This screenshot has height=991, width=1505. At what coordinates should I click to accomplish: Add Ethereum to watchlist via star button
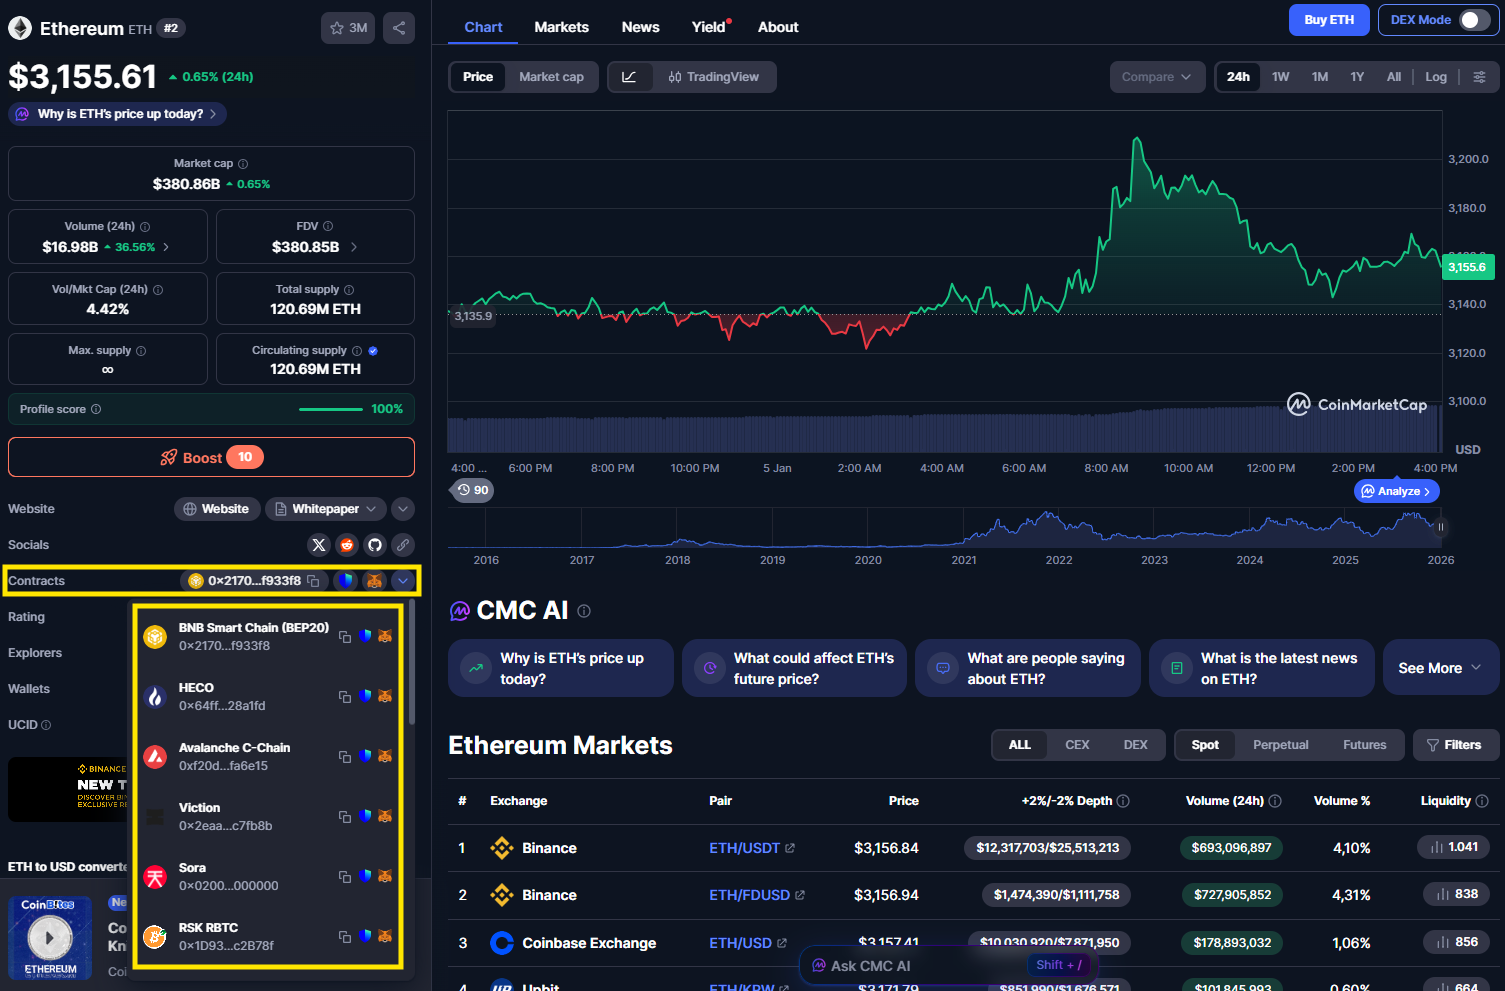348,28
